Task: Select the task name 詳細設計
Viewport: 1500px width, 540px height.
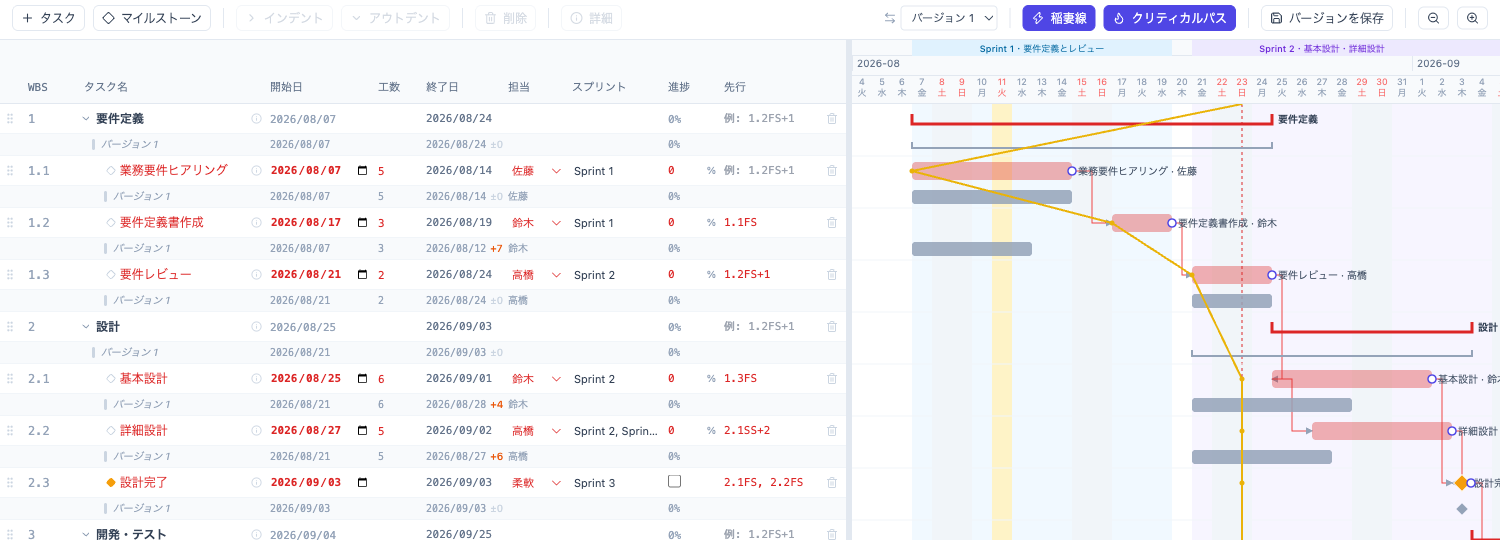Action: 144,431
